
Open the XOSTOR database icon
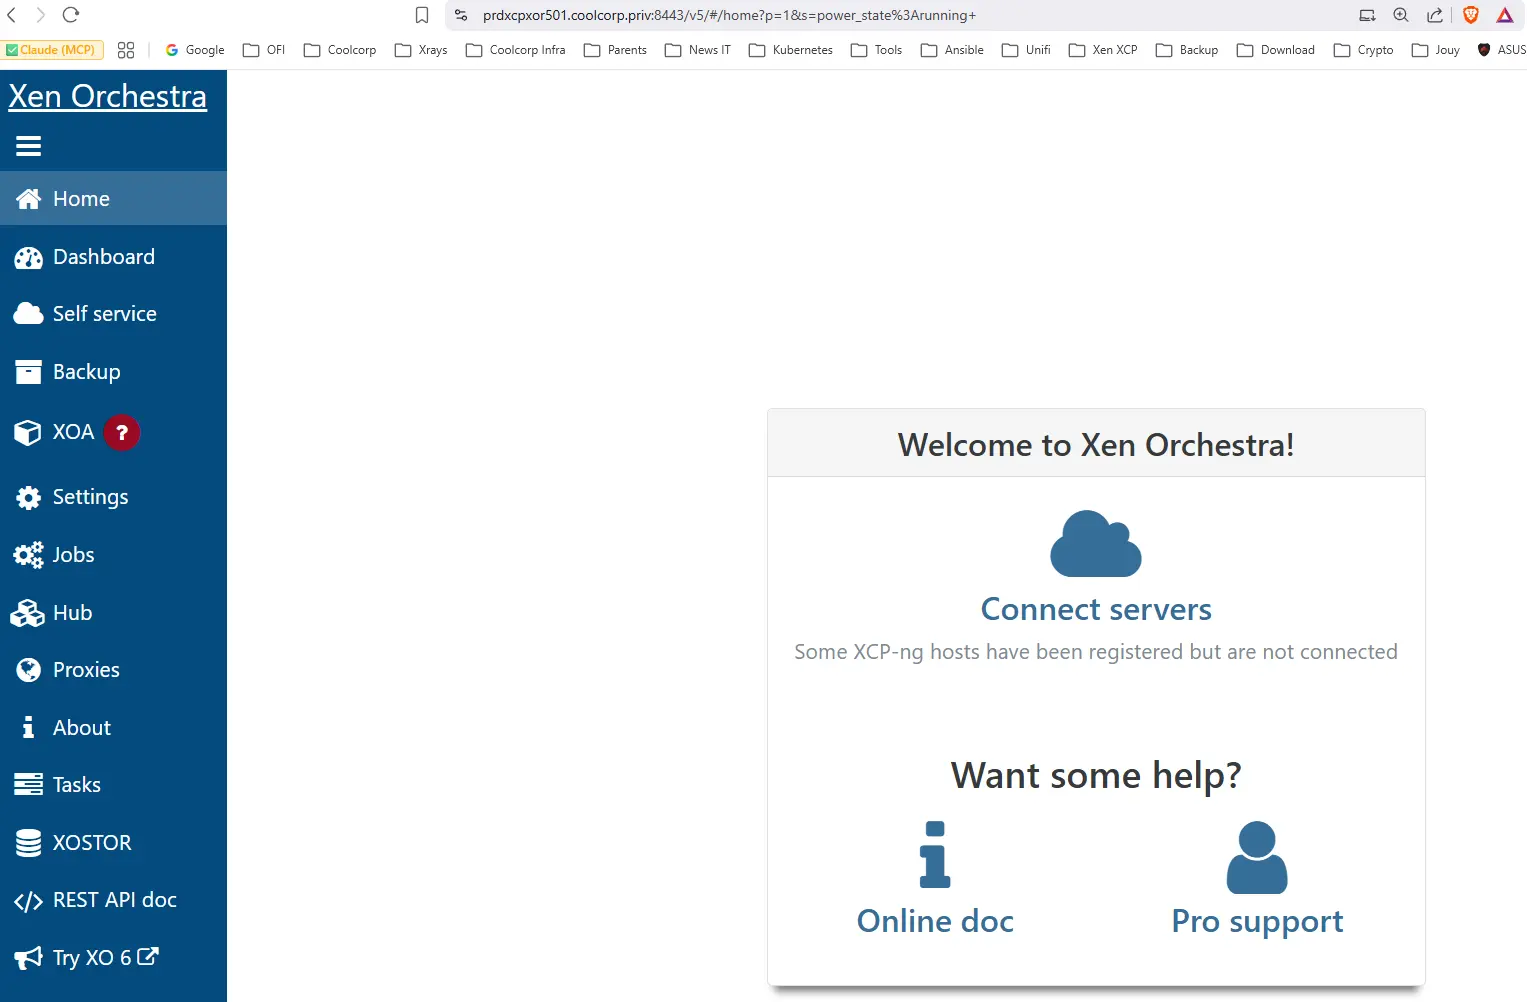point(28,843)
